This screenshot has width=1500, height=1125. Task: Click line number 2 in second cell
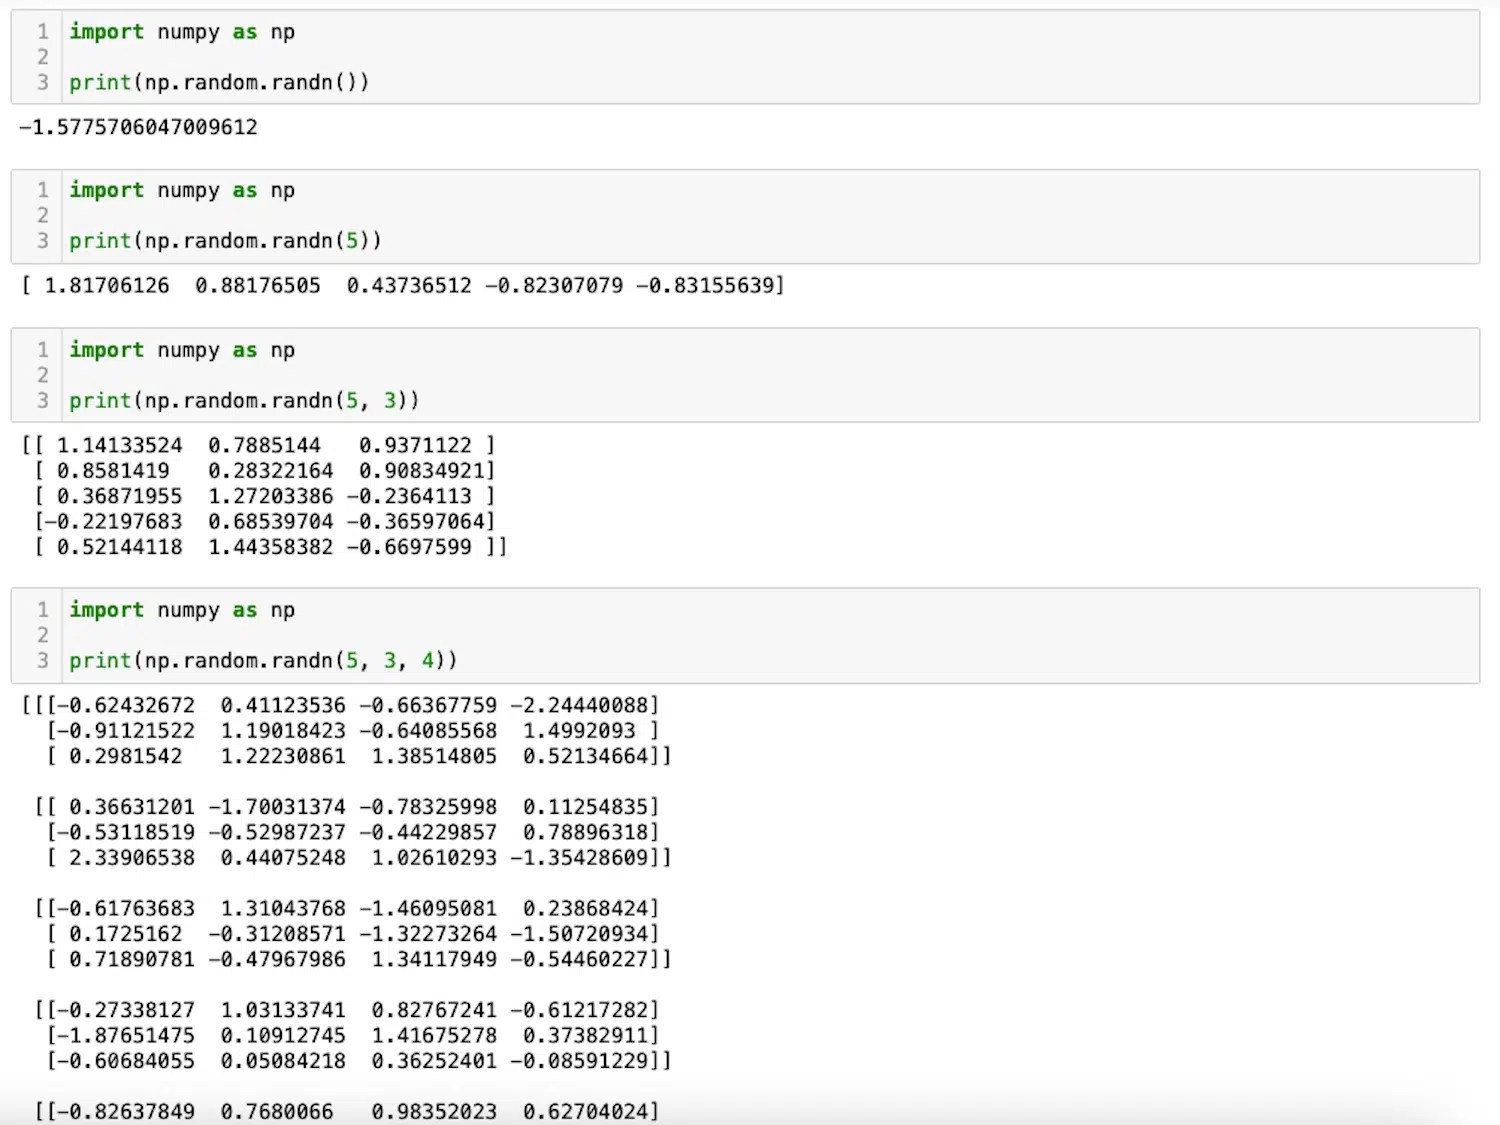coord(42,215)
